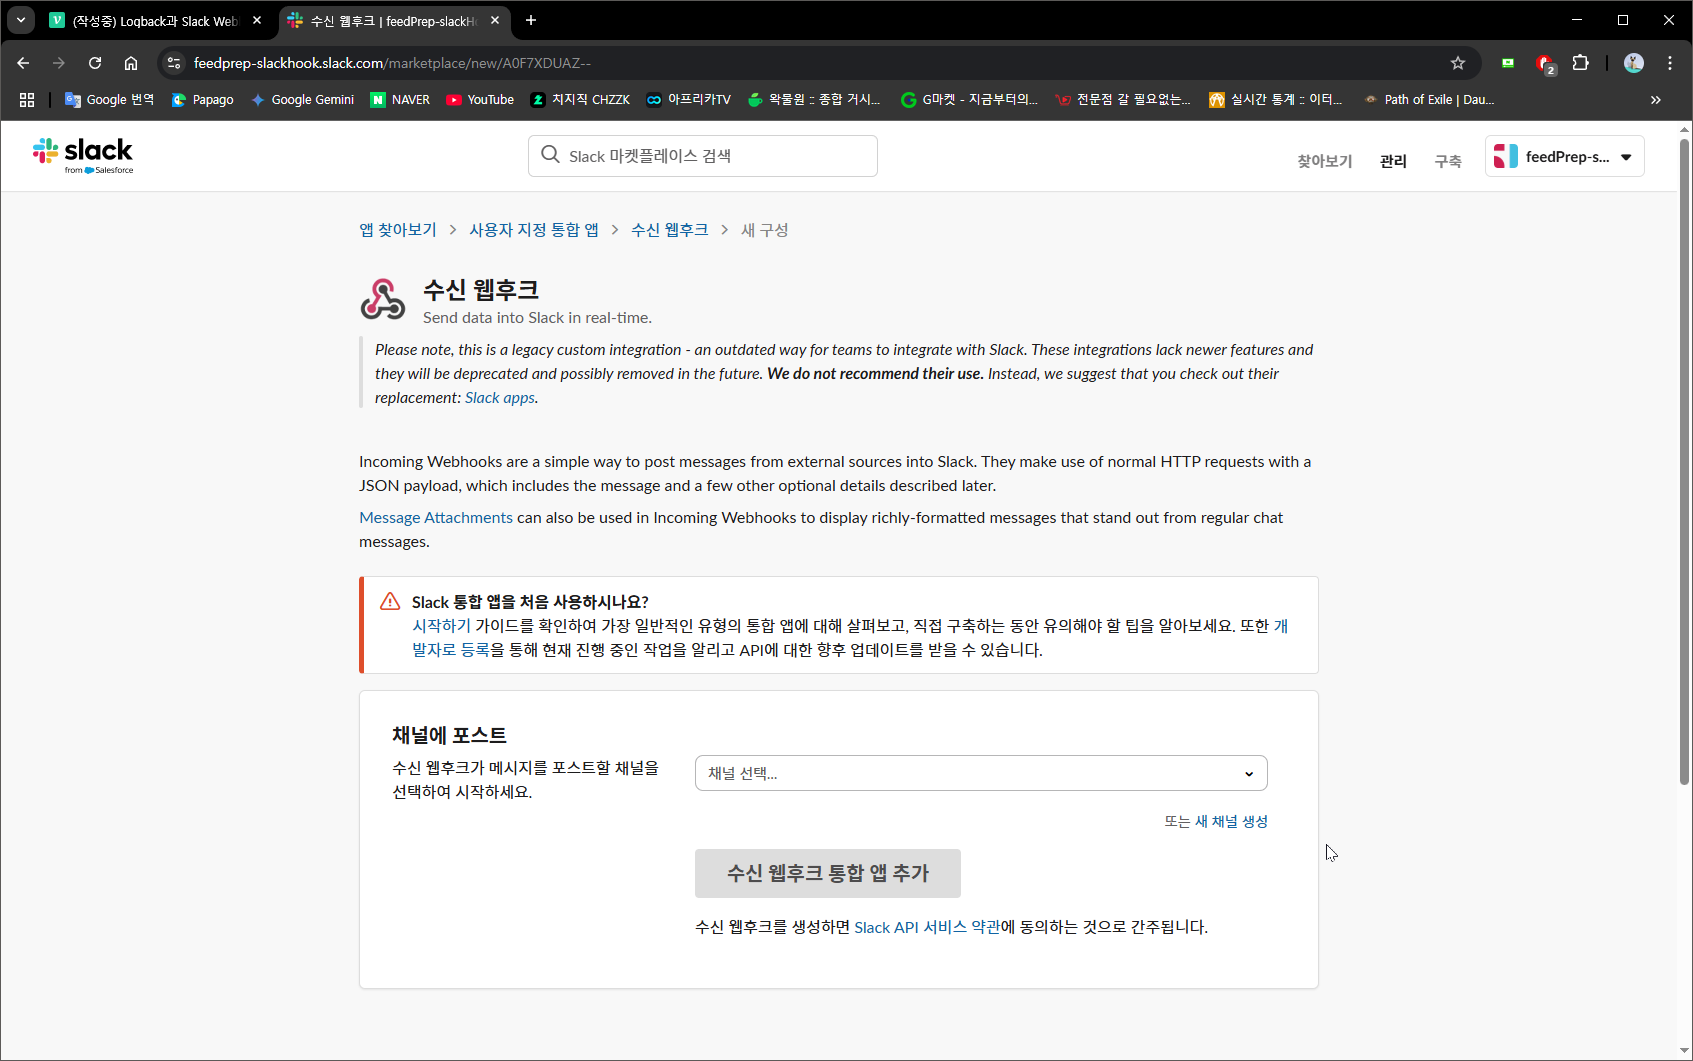
Task: Click the search magnifier icon
Action: click(550, 155)
